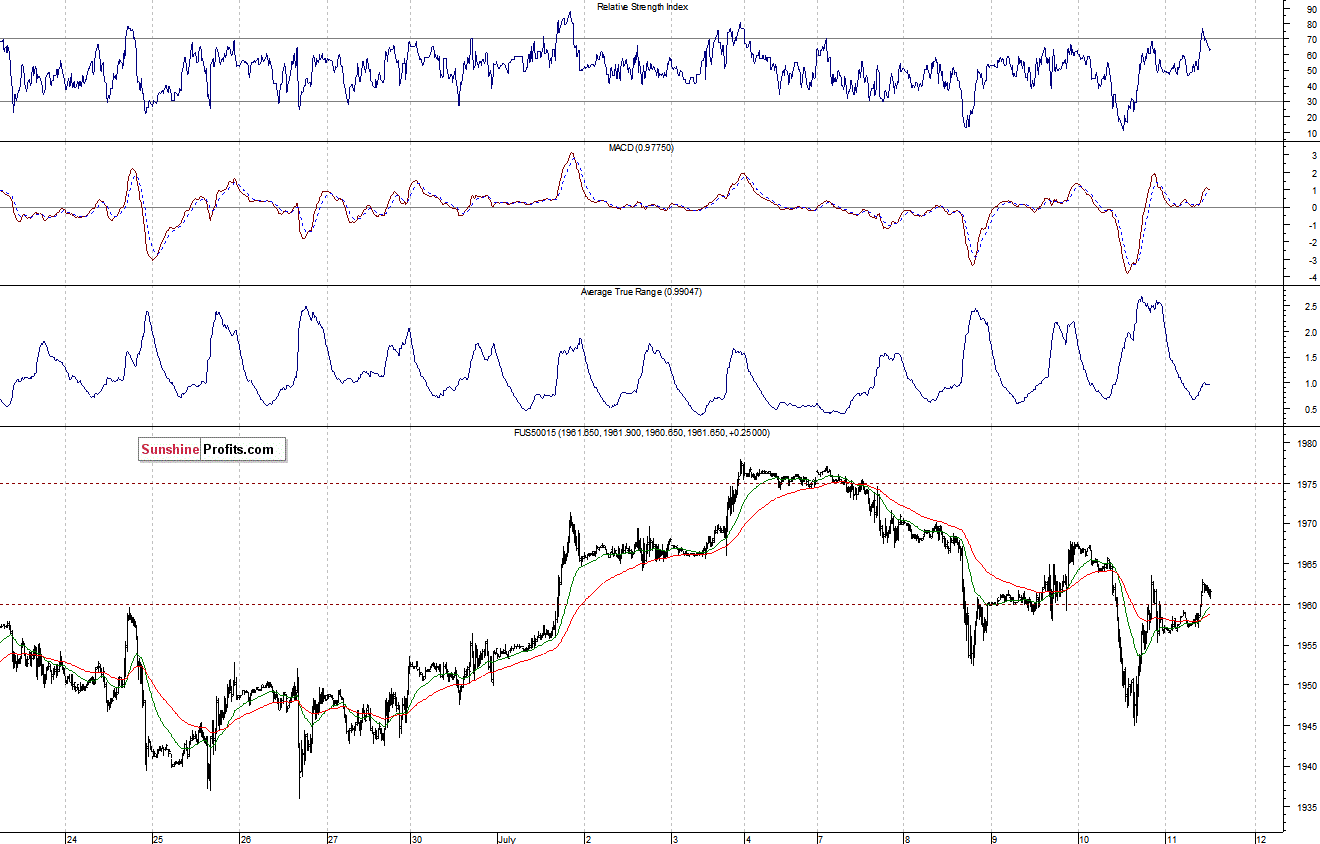This screenshot has height=844, width=1320.
Task: Click the 25 date label
Action: [158, 838]
